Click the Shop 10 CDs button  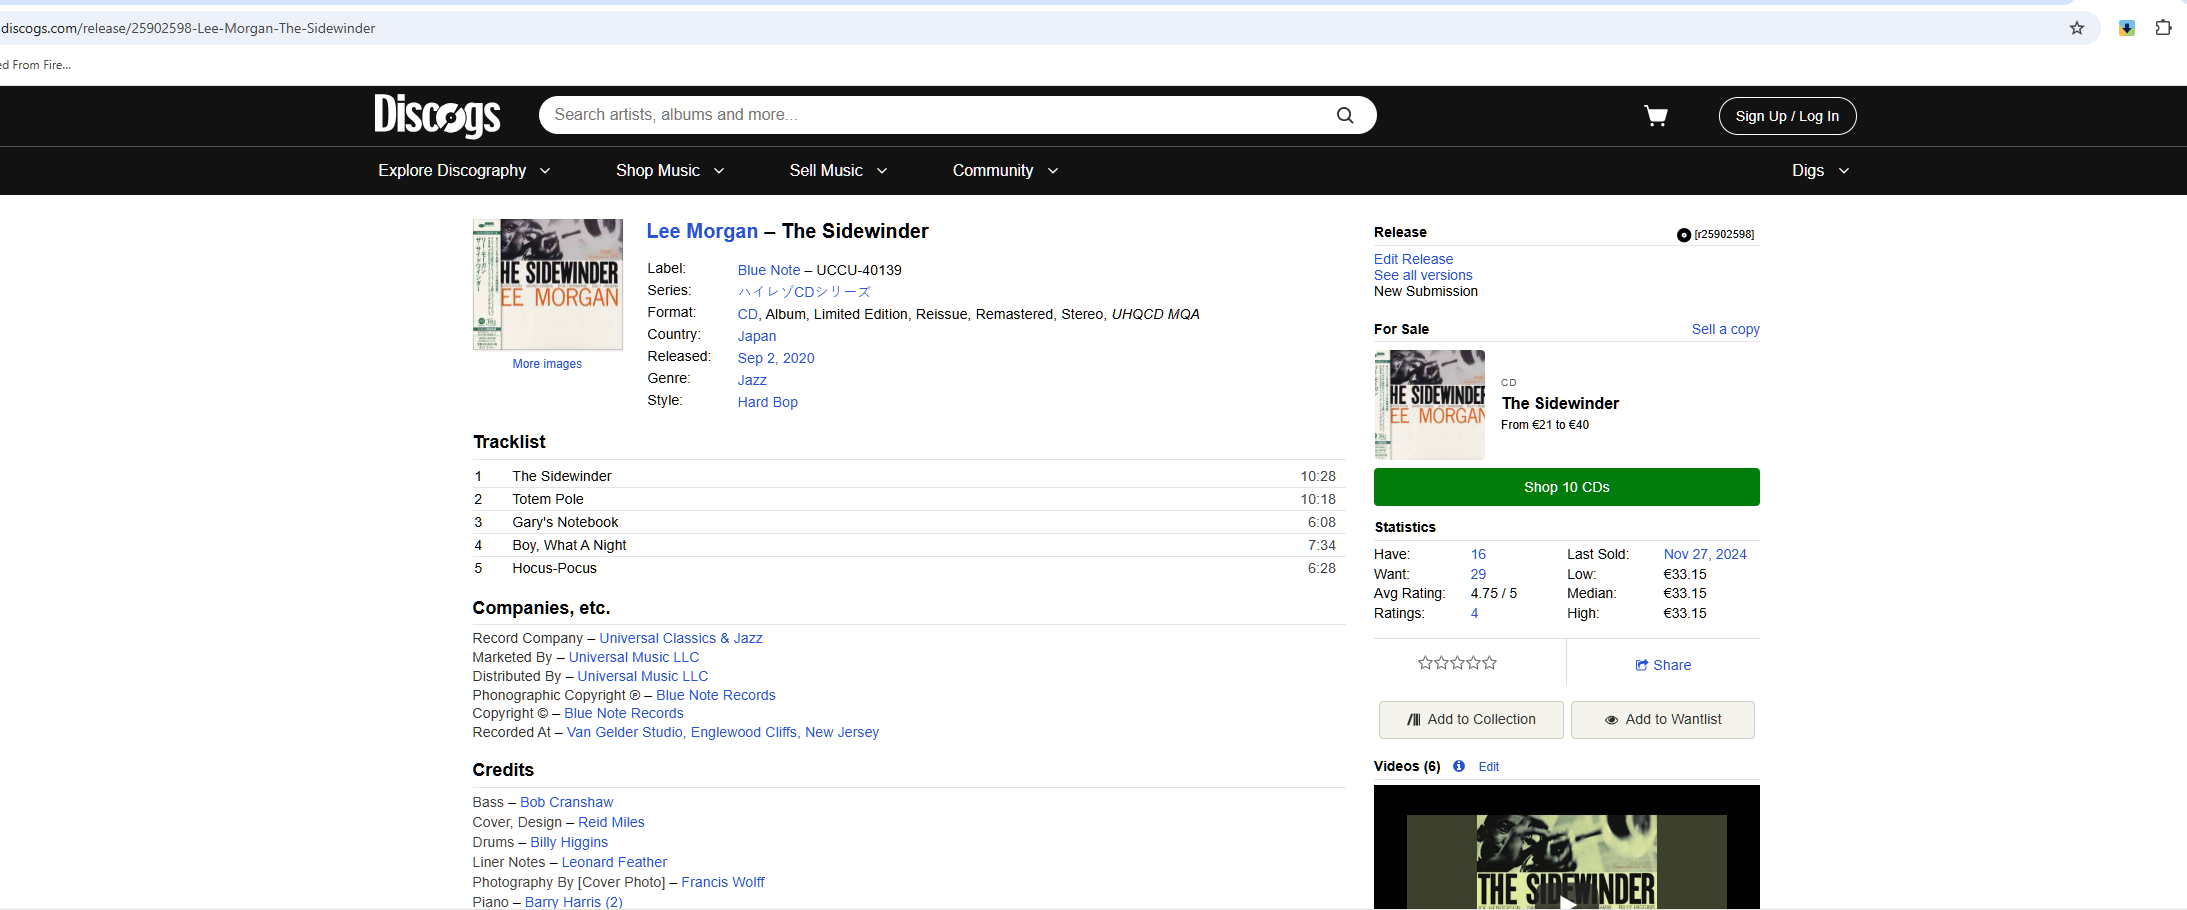1566,487
